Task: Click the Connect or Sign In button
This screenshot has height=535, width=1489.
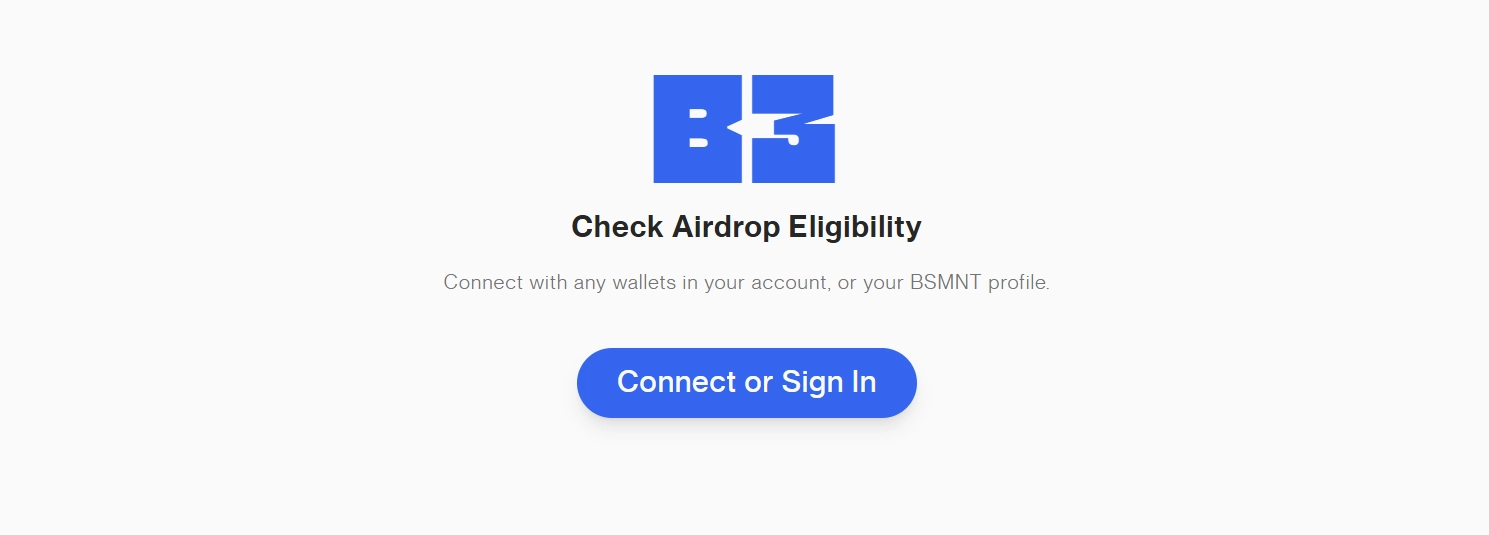Action: (x=746, y=383)
